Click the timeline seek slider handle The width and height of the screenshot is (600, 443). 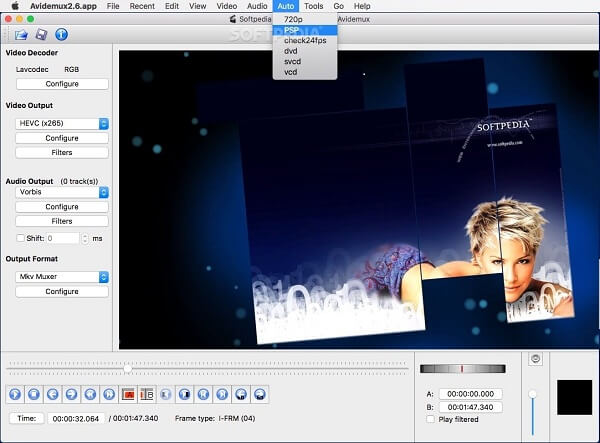pyautogui.click(x=128, y=368)
